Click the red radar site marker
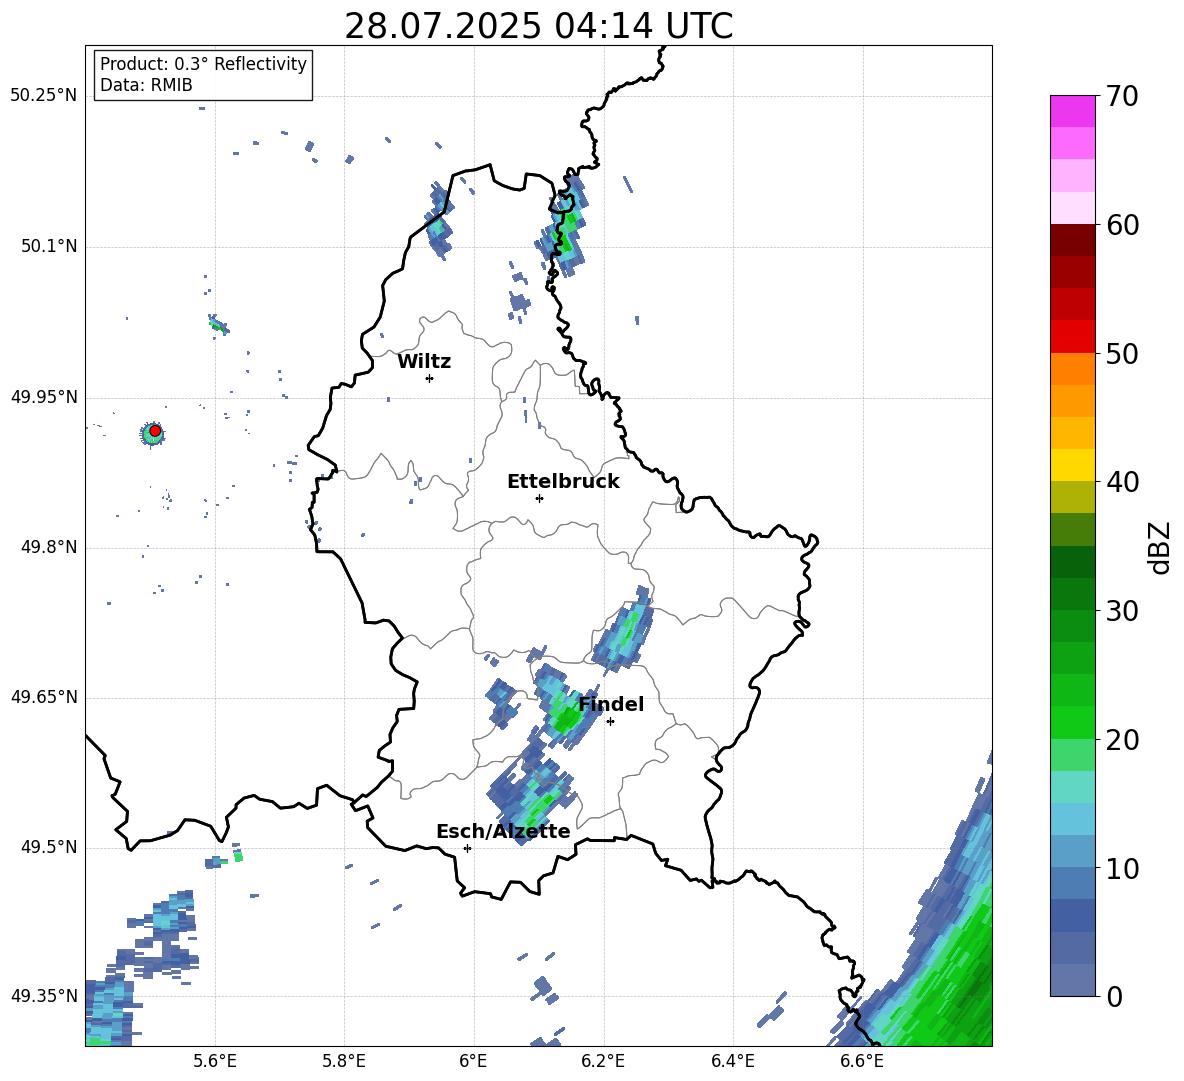The width and height of the screenshot is (1184, 1081). pyautogui.click(x=155, y=431)
